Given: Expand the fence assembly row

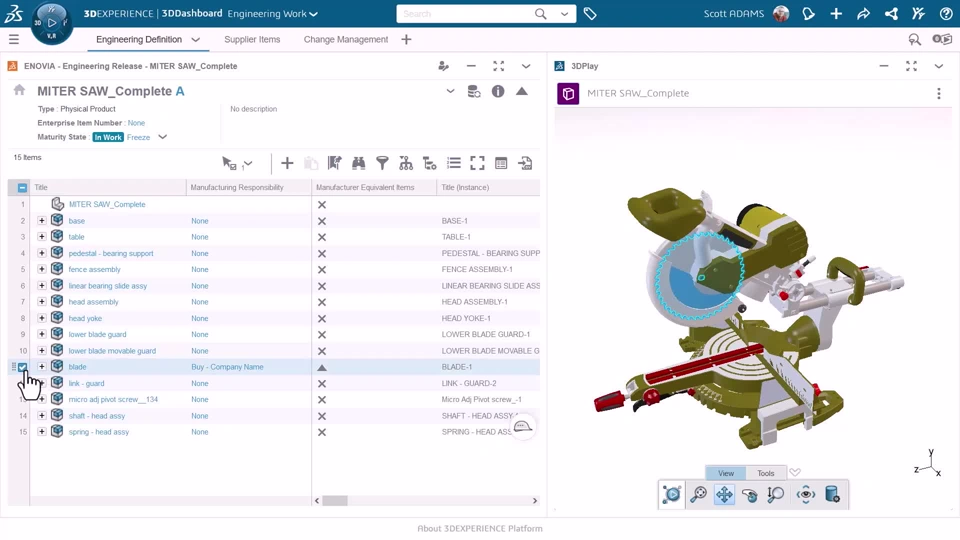Looking at the screenshot, I should coord(42,269).
